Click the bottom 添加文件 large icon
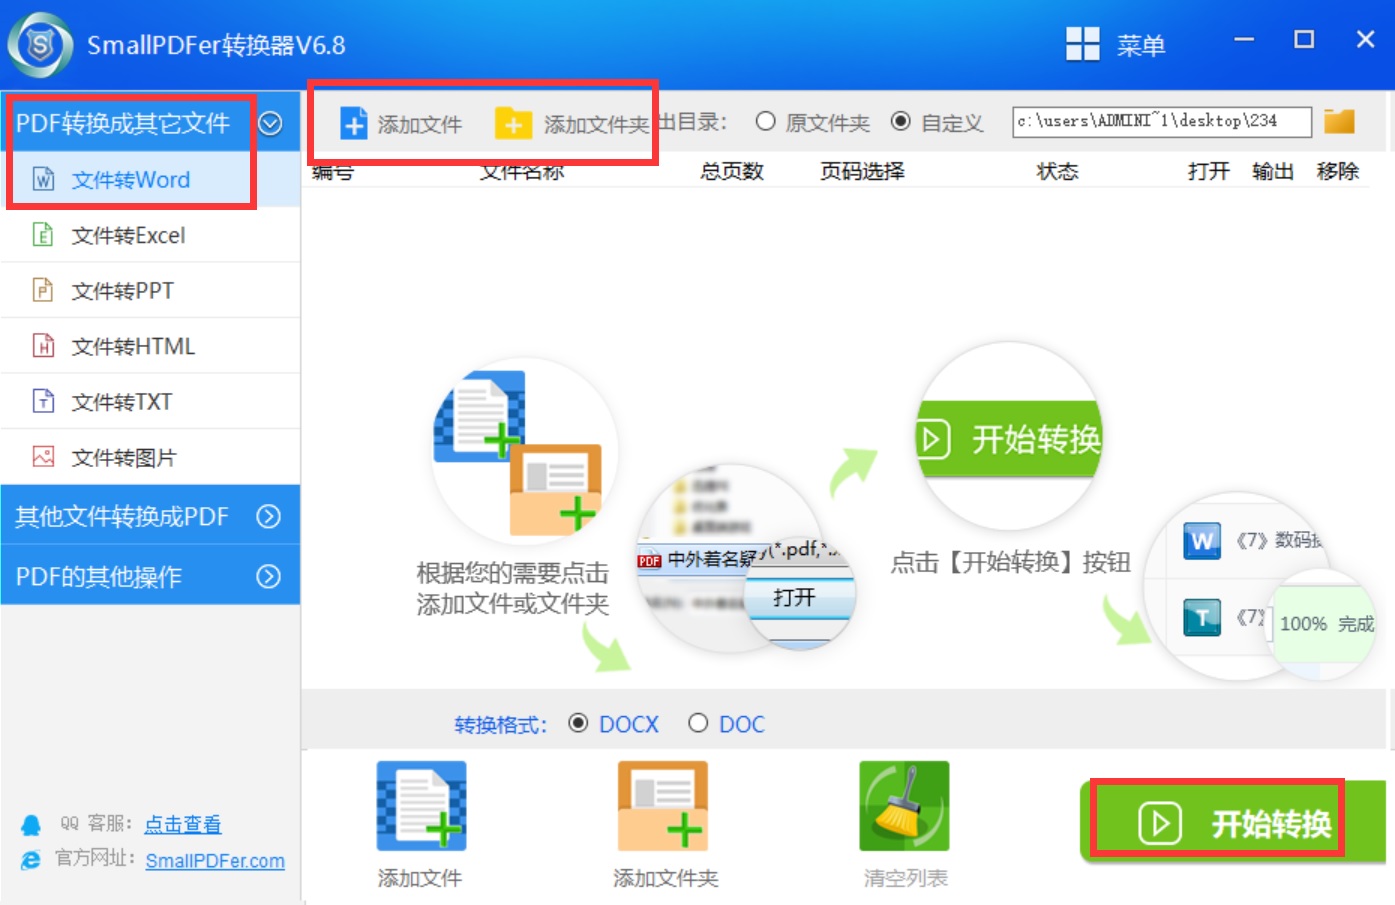 pos(421,806)
